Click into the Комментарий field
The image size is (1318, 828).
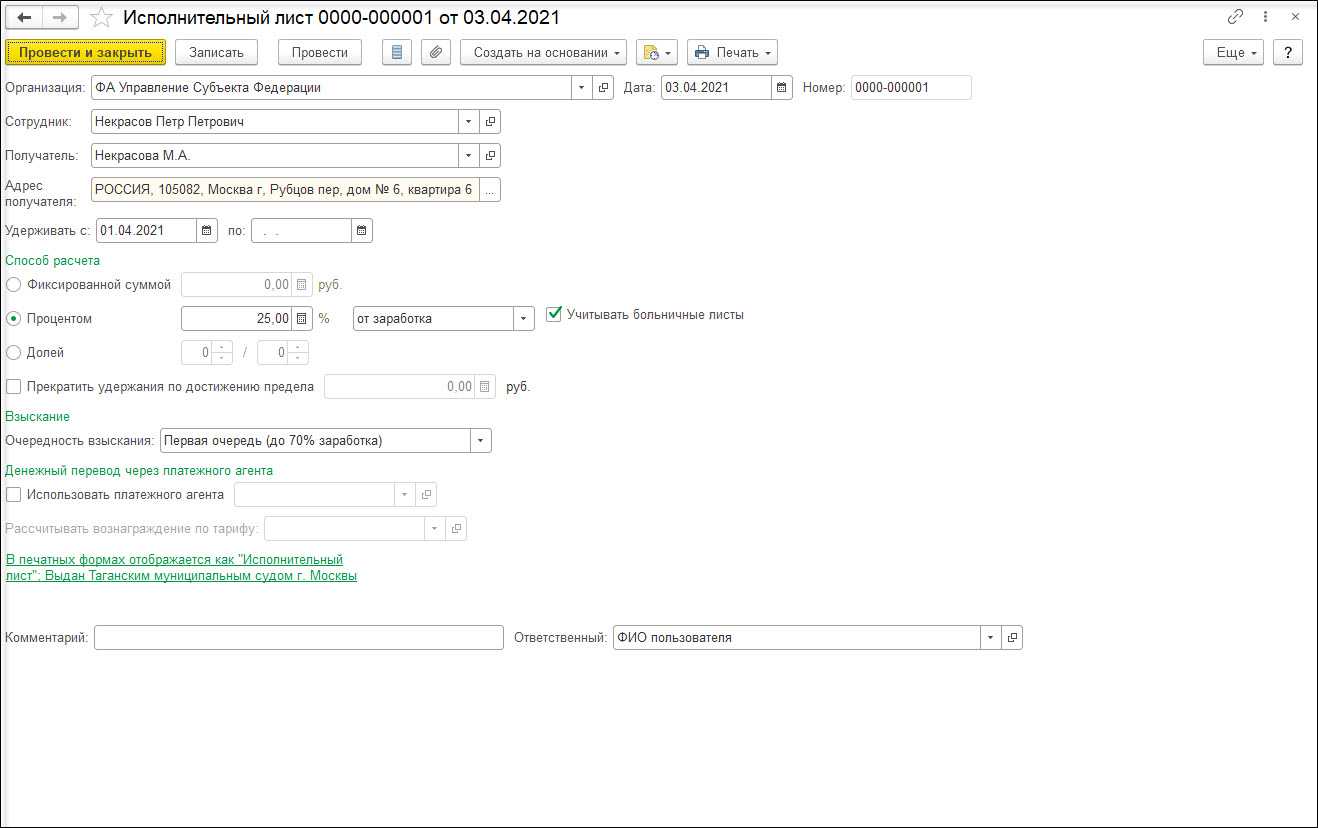[299, 637]
